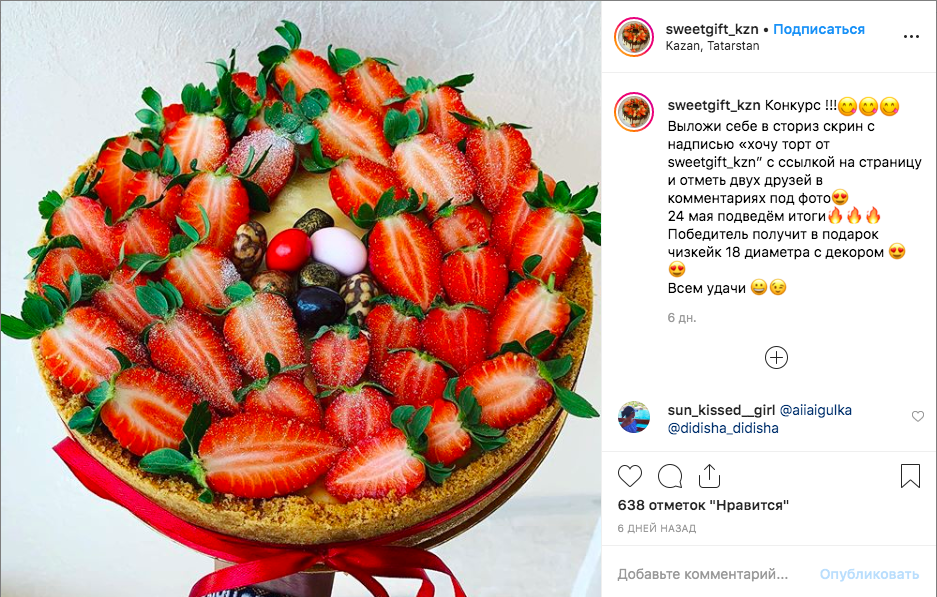937x597 pixels.
Task: Click the Опубликовать post button
Action: pos(869,574)
